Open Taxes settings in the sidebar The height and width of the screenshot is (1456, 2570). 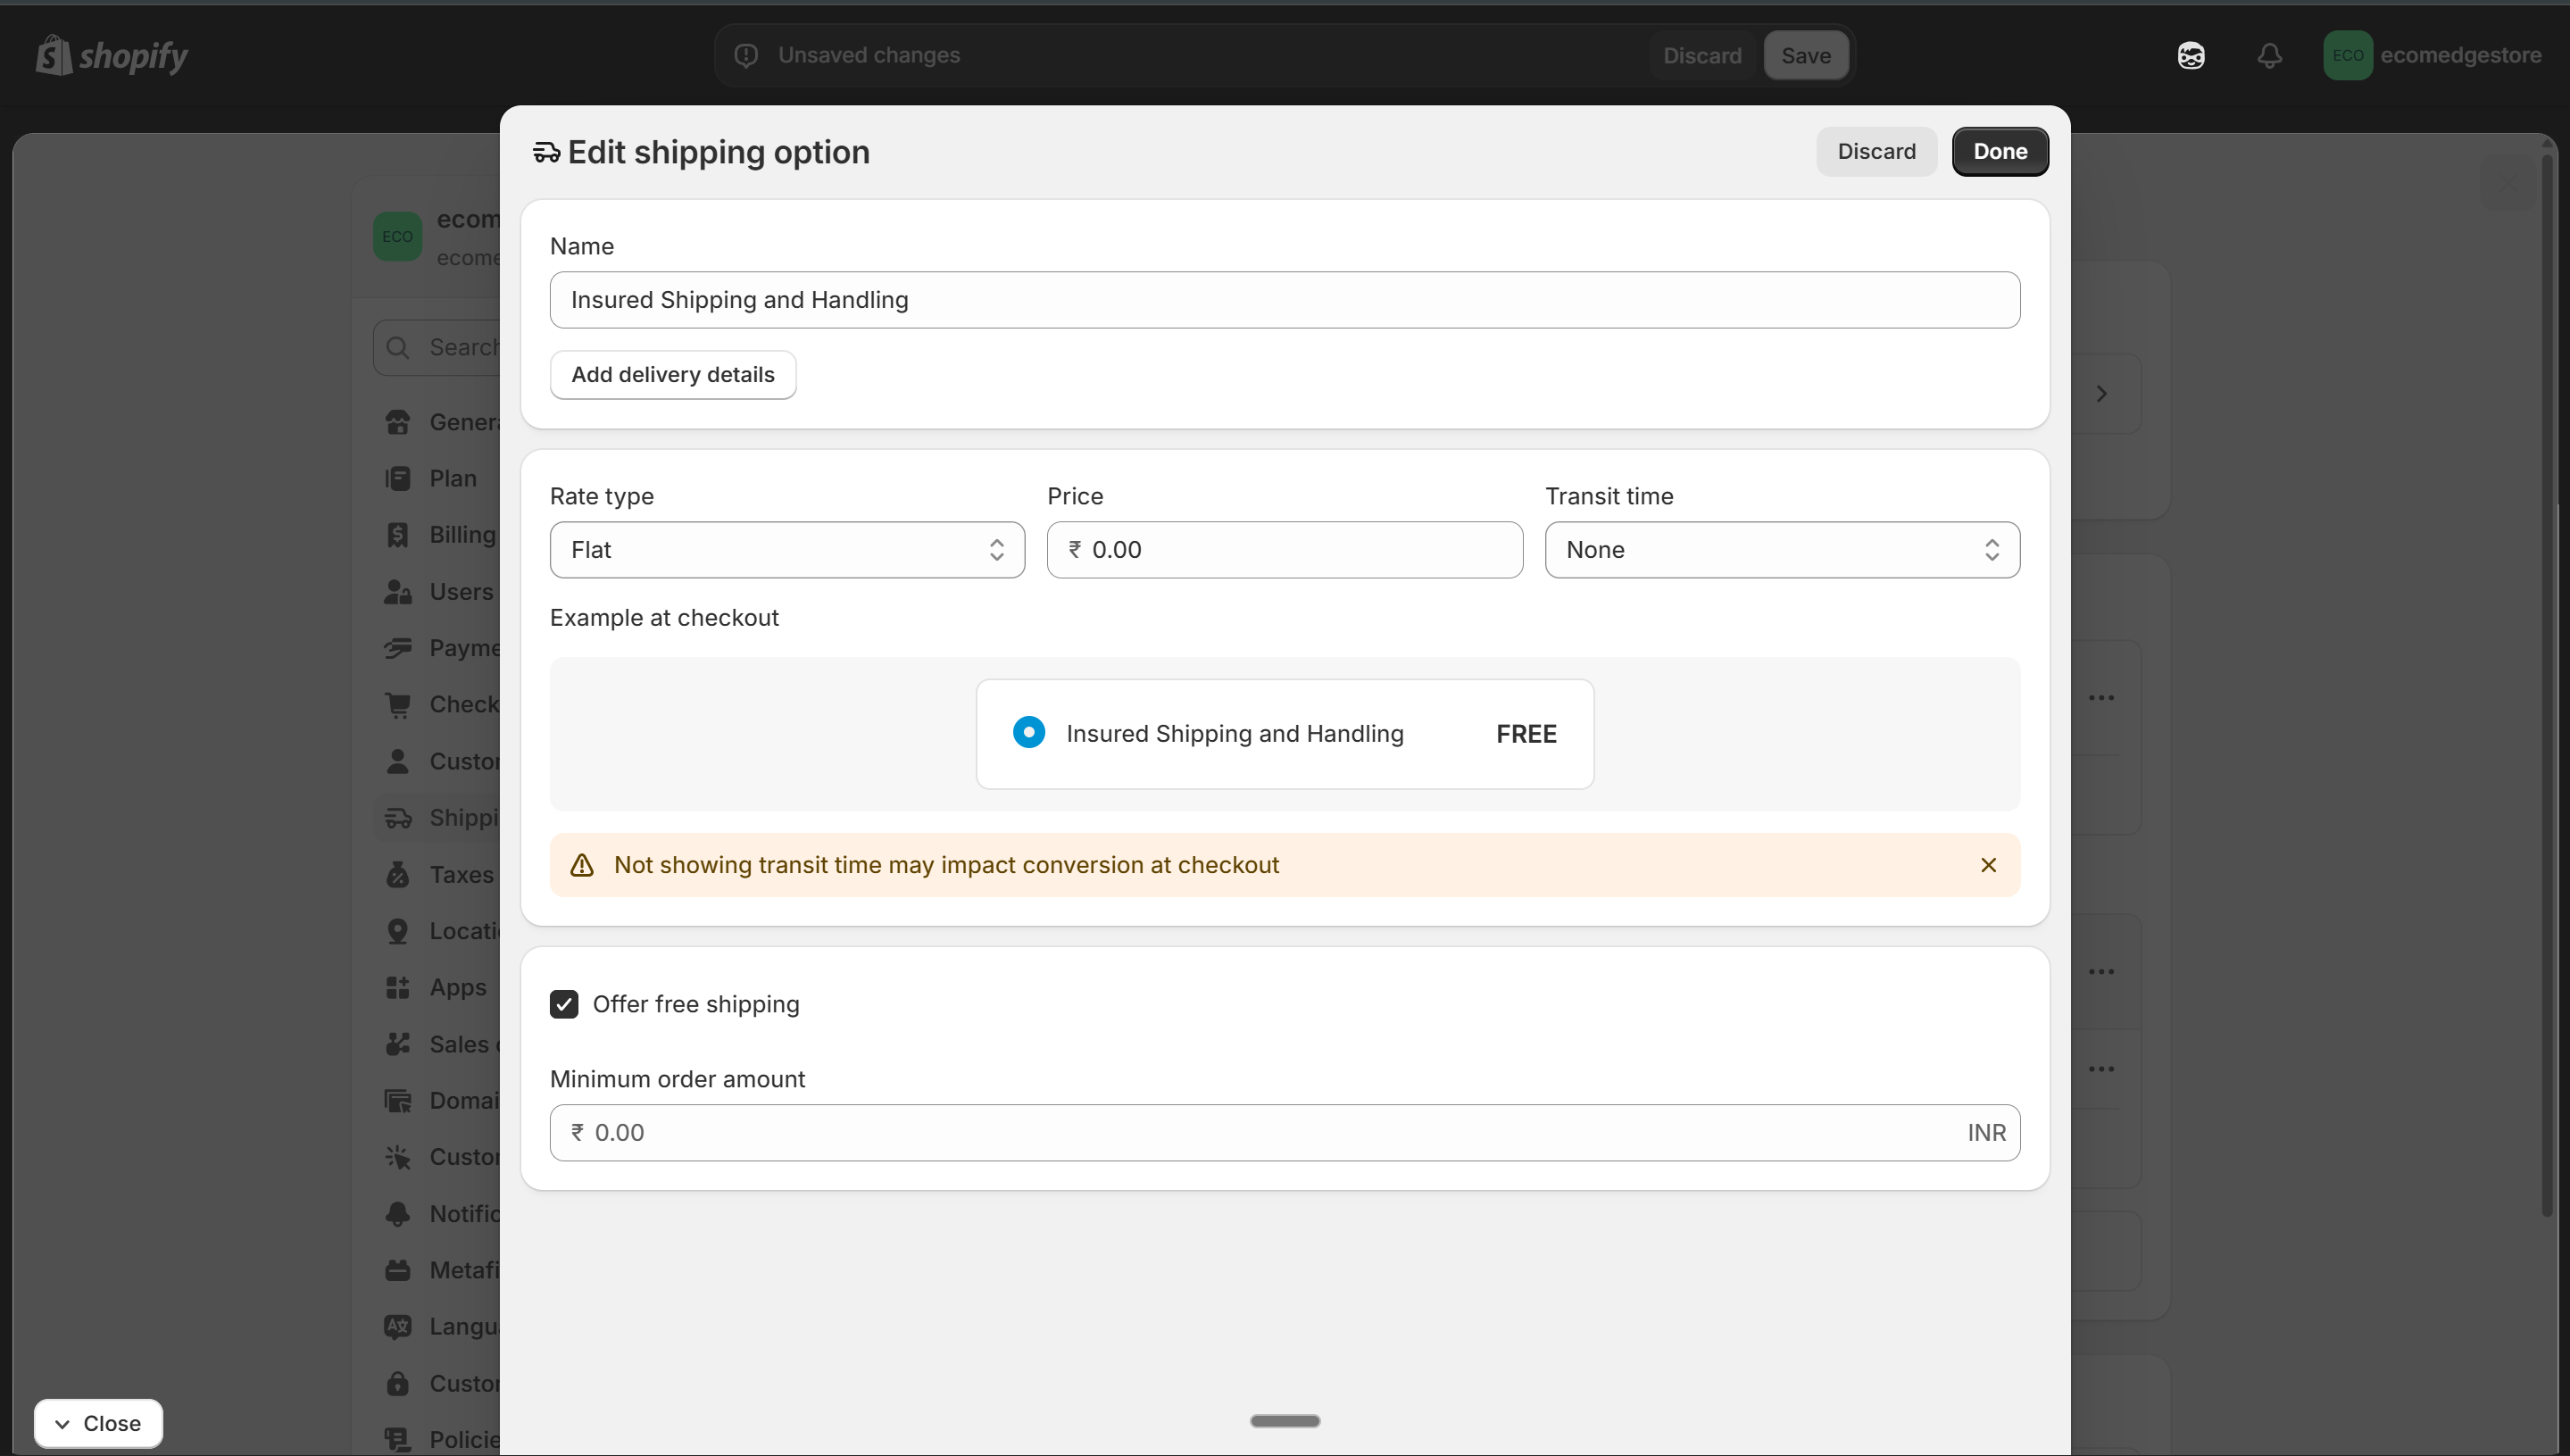399,873
